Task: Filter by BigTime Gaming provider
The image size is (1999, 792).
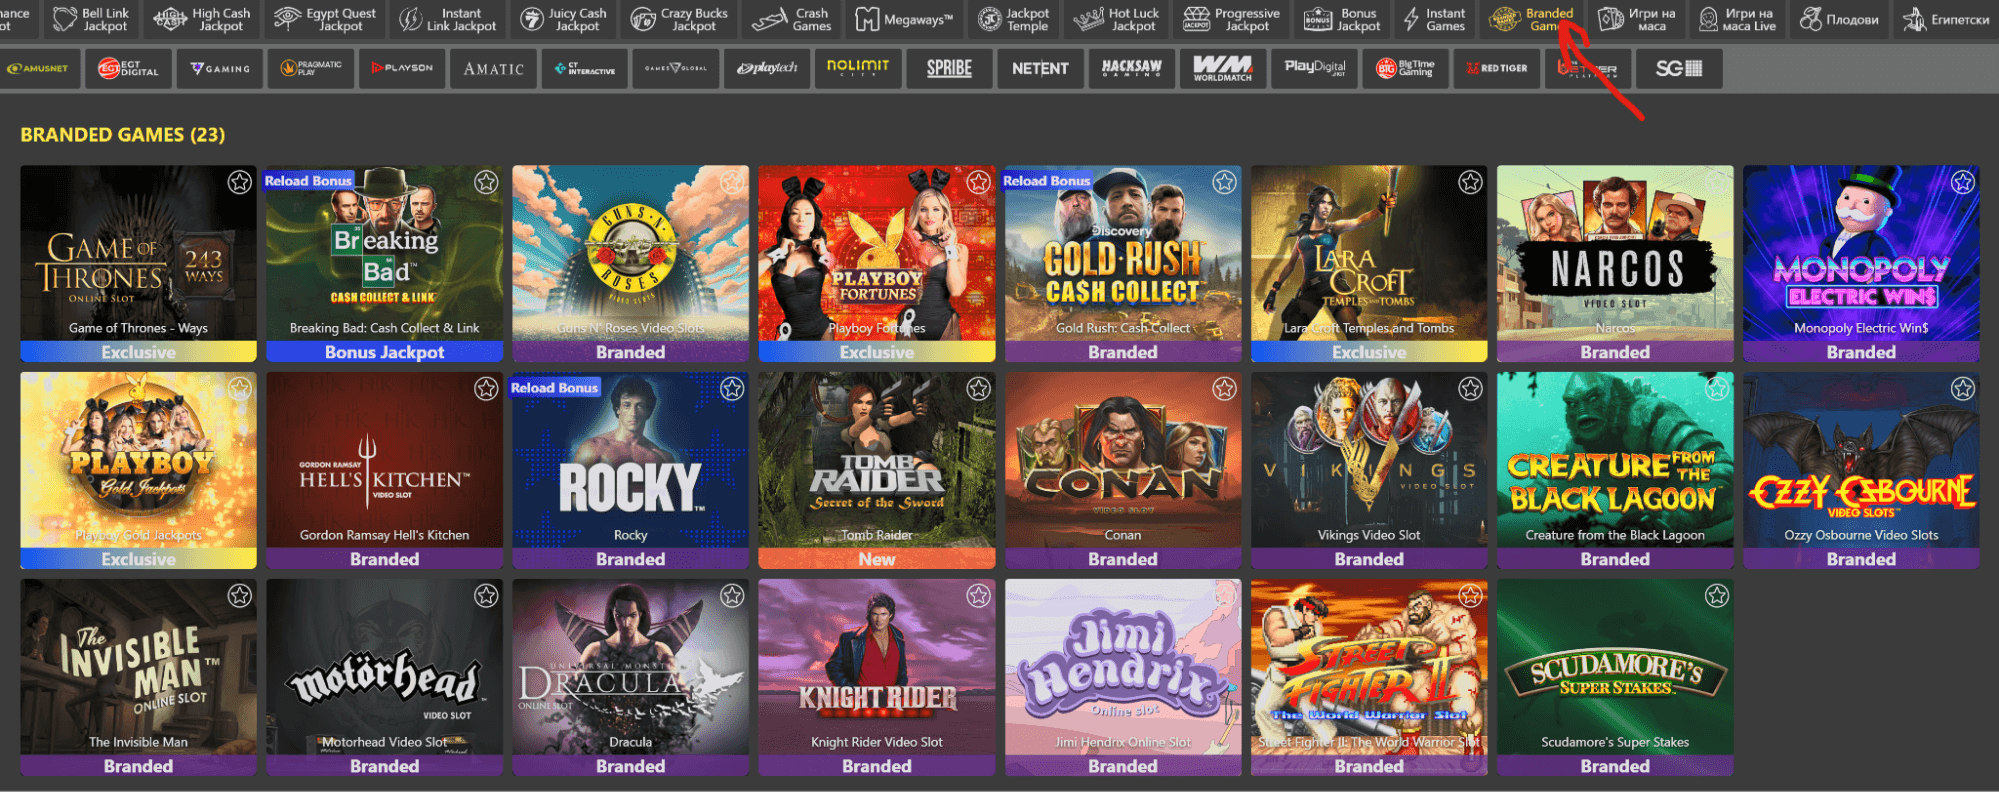Action: coord(1405,69)
